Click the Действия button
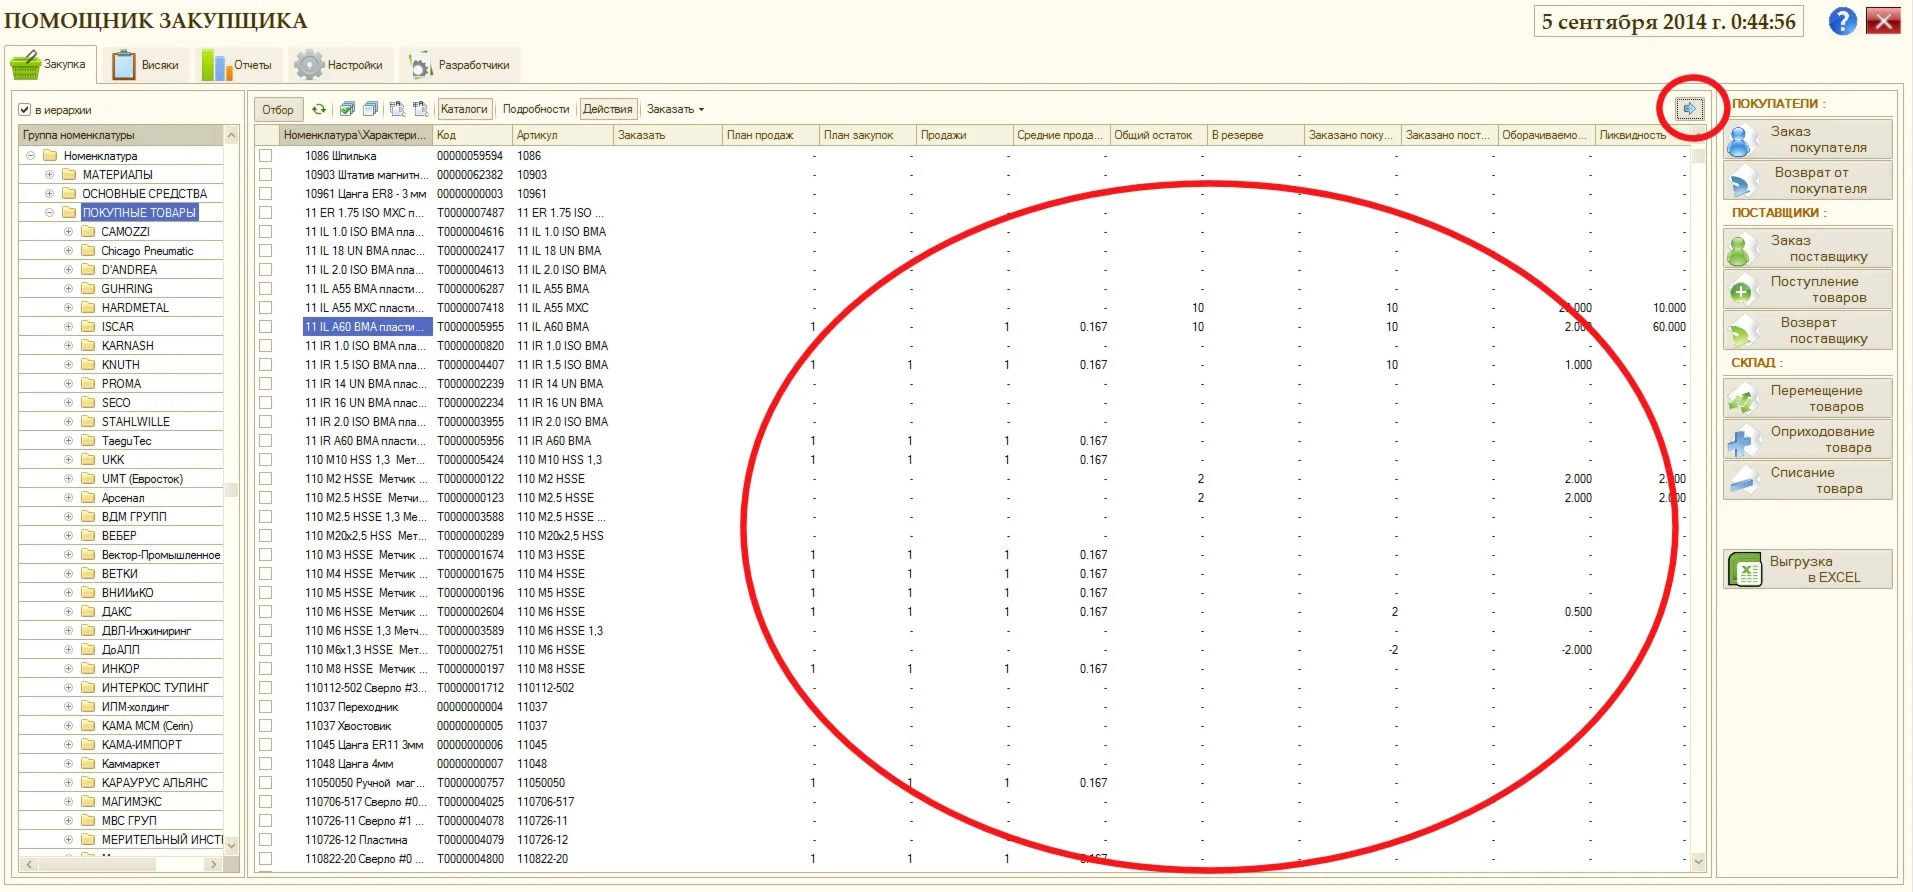Image resolution: width=1913 pixels, height=892 pixels. (608, 109)
